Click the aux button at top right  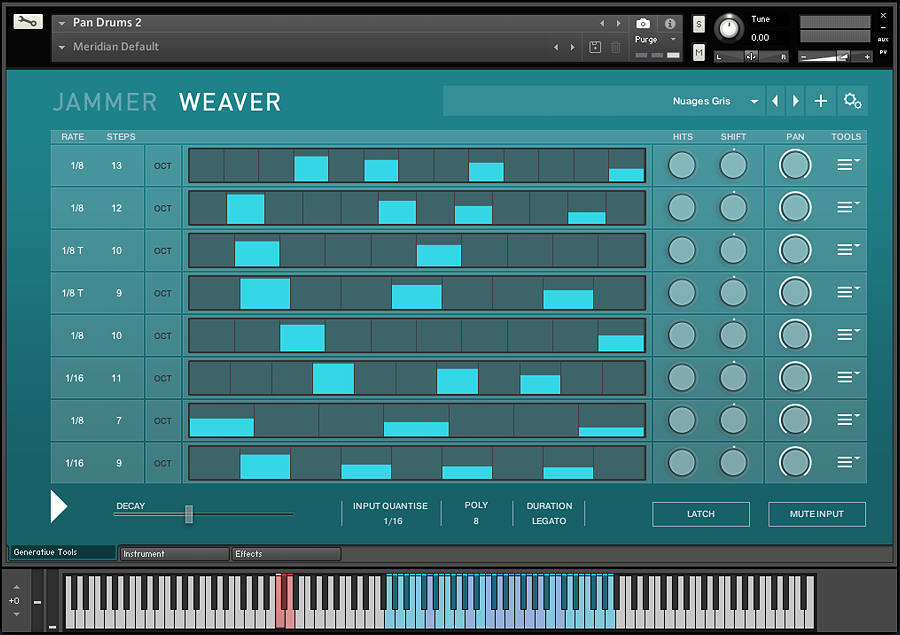(883, 39)
